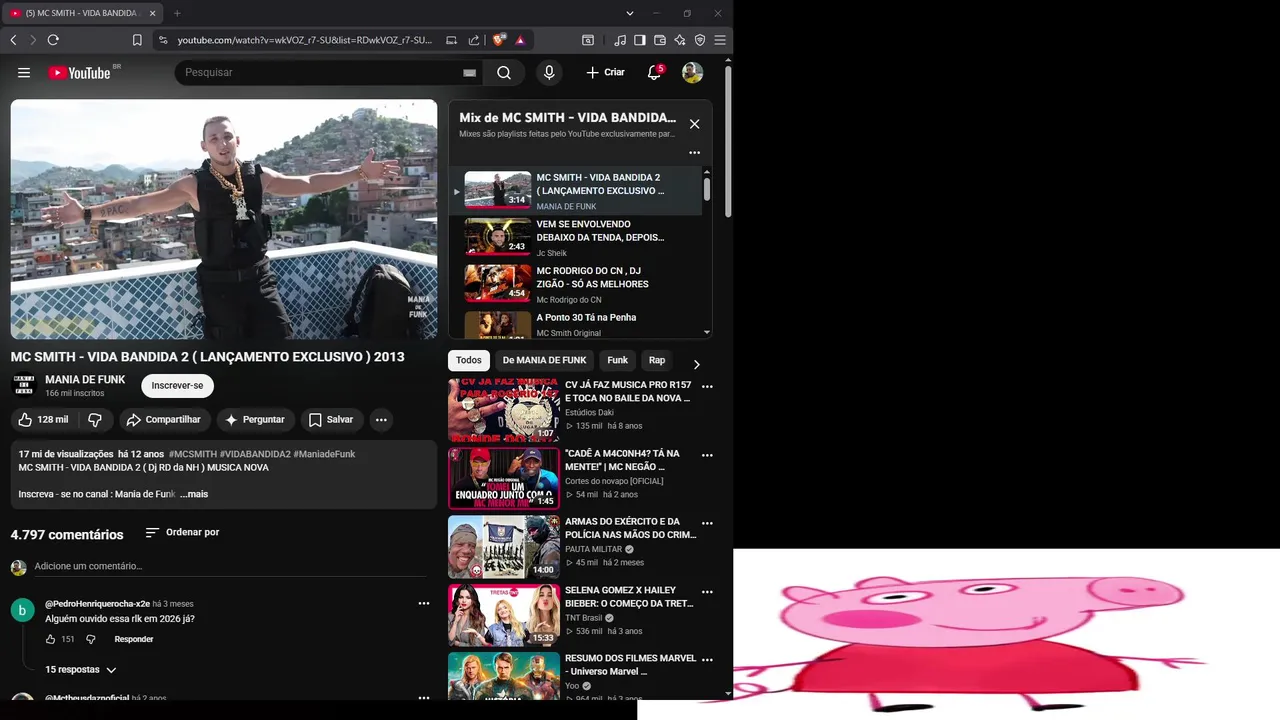The height and width of the screenshot is (720, 1280).
Task: Open Brave Rewards triangle icon
Action: pyautogui.click(x=520, y=40)
